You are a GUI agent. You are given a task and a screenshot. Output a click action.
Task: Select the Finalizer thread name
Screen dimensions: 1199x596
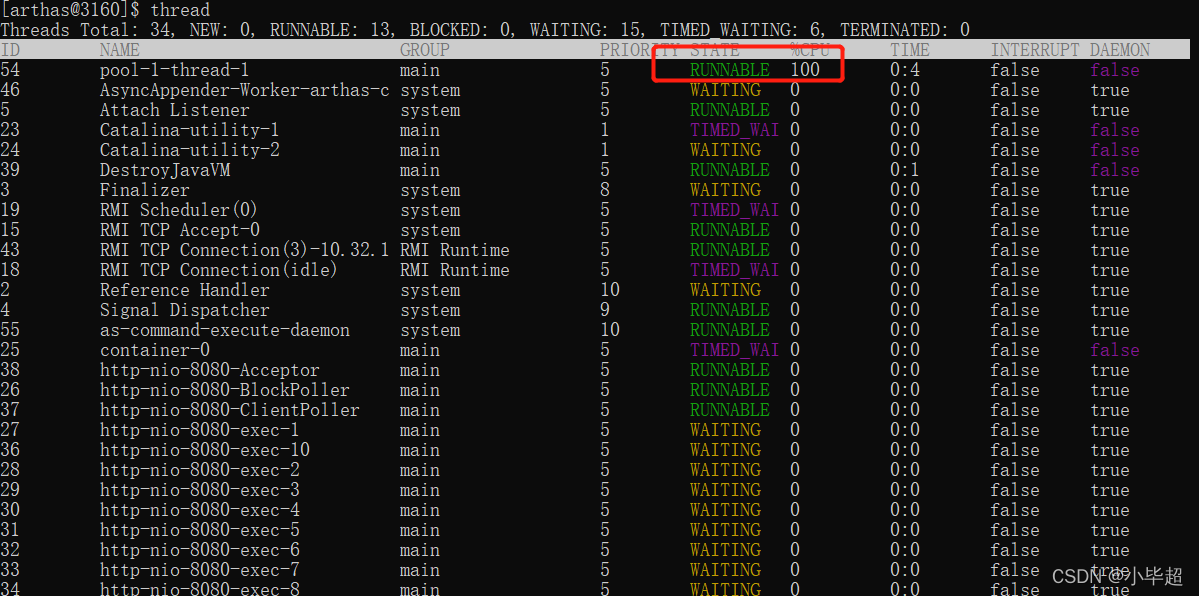[x=145, y=190]
